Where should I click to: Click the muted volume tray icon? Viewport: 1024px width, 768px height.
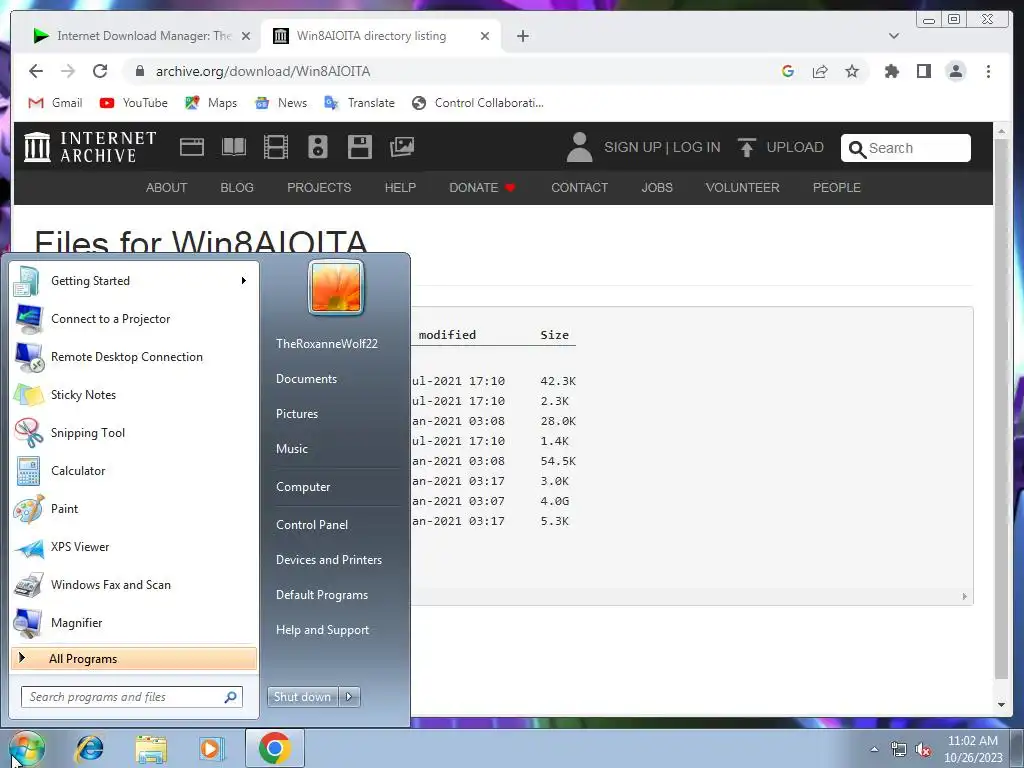click(923, 750)
